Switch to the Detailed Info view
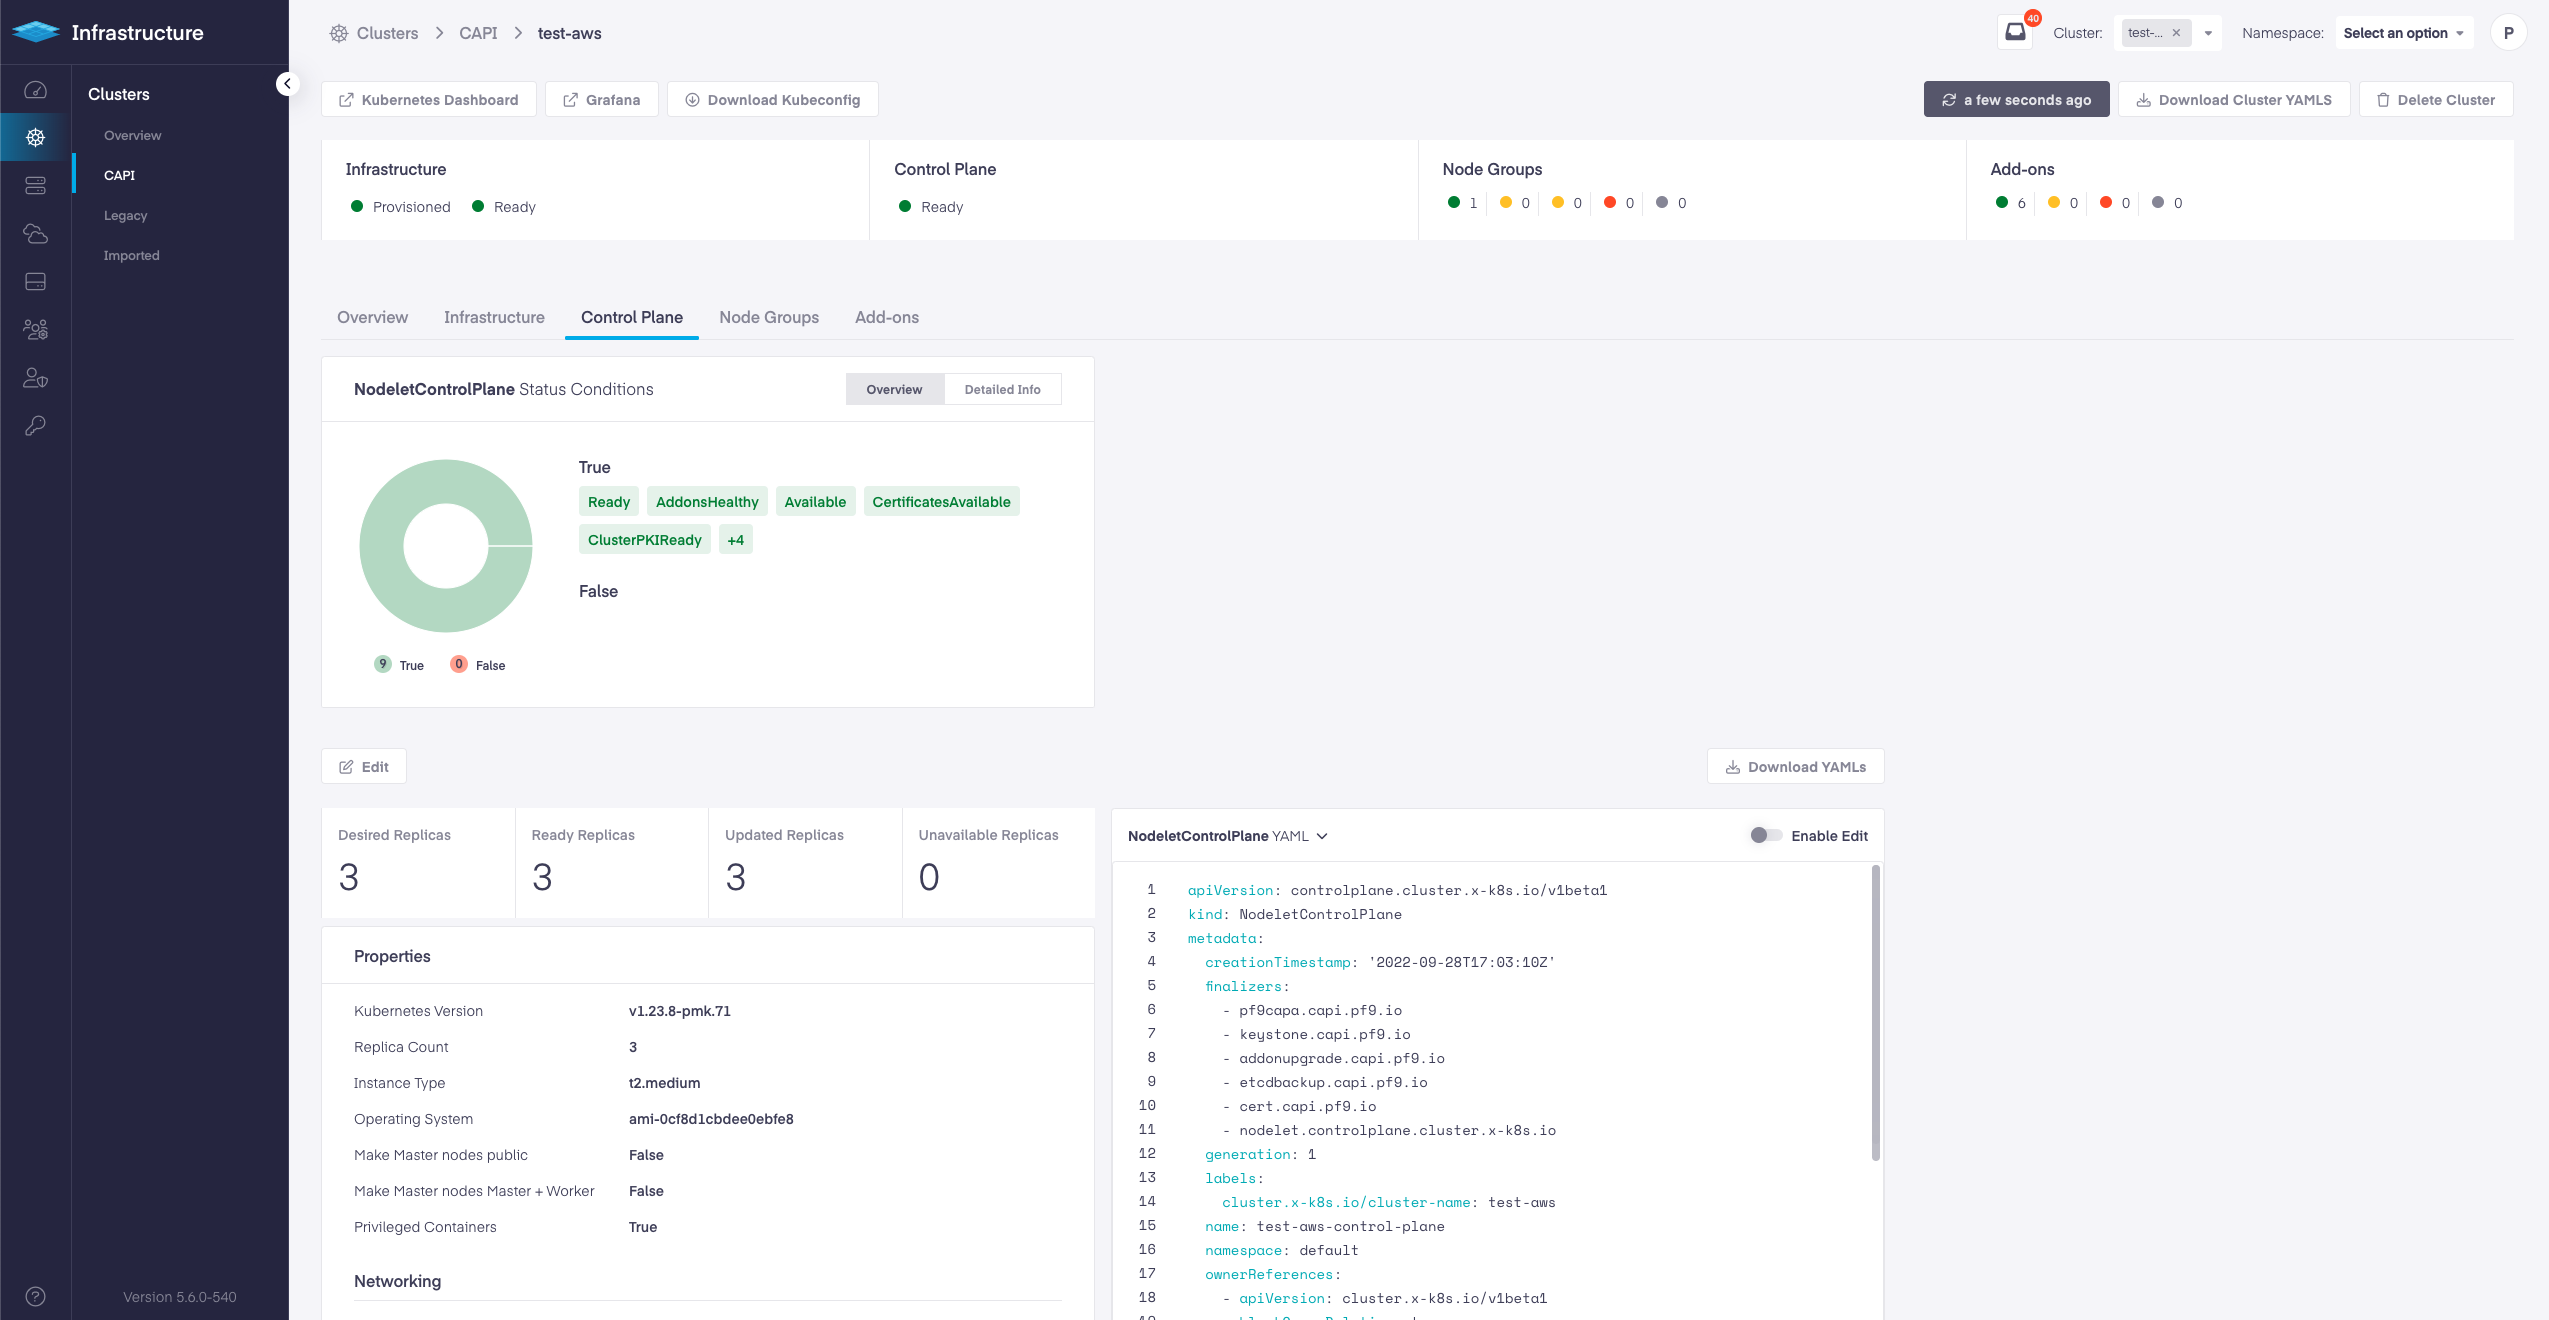Image resolution: width=2549 pixels, height=1320 pixels. tap(1002, 389)
